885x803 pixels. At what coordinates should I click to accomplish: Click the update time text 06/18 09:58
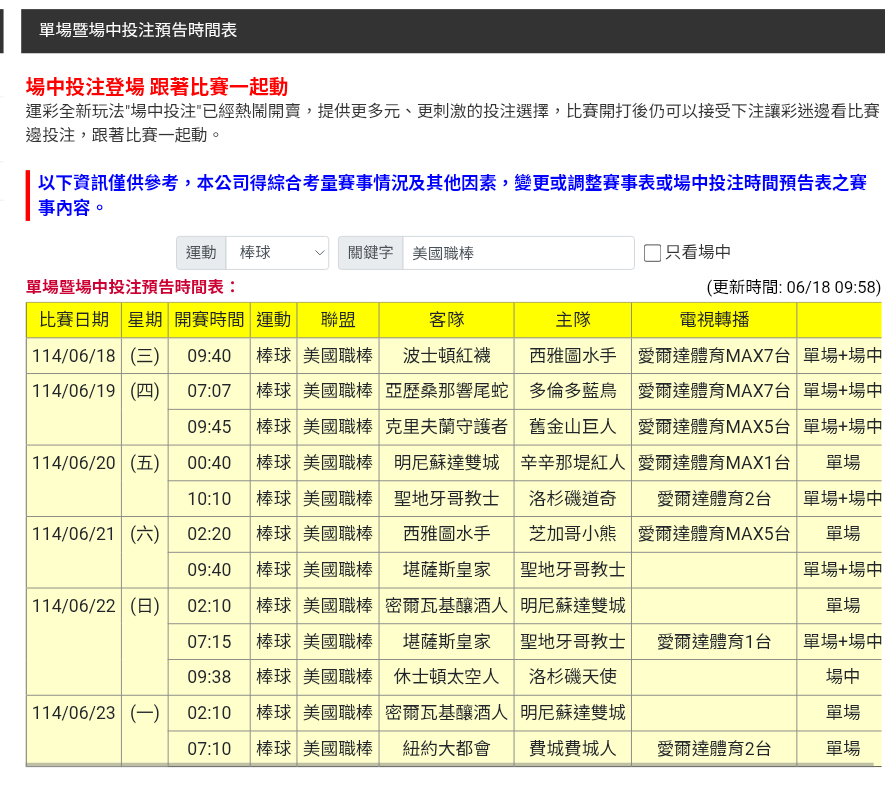point(831,287)
